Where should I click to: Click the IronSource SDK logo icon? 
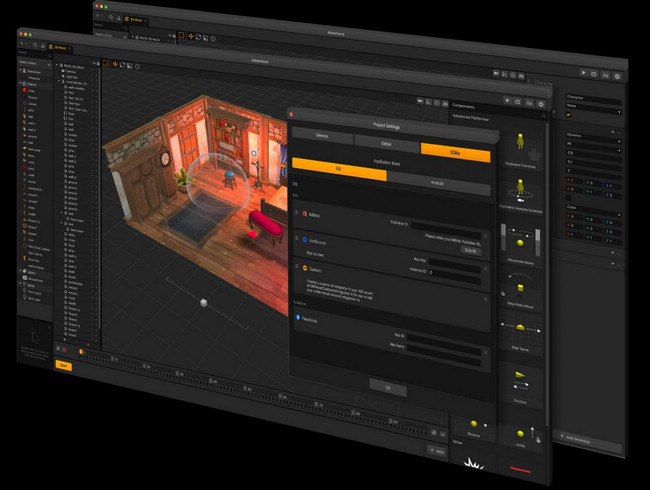click(x=305, y=240)
